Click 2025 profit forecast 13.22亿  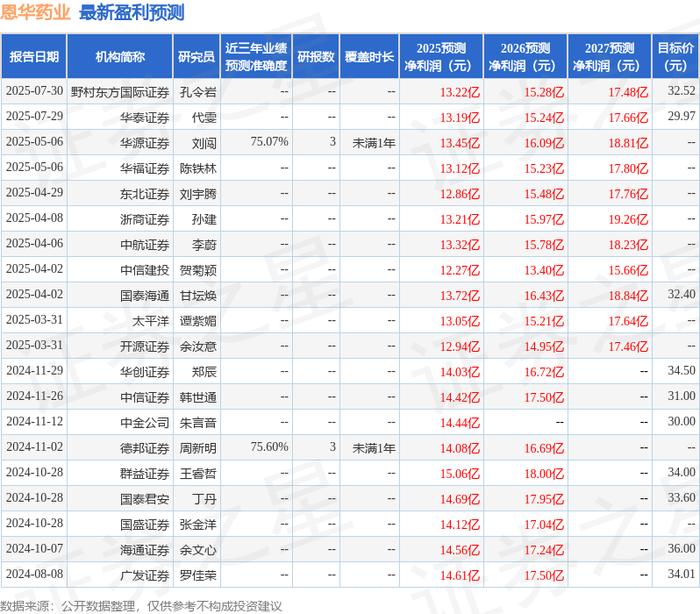(460, 92)
